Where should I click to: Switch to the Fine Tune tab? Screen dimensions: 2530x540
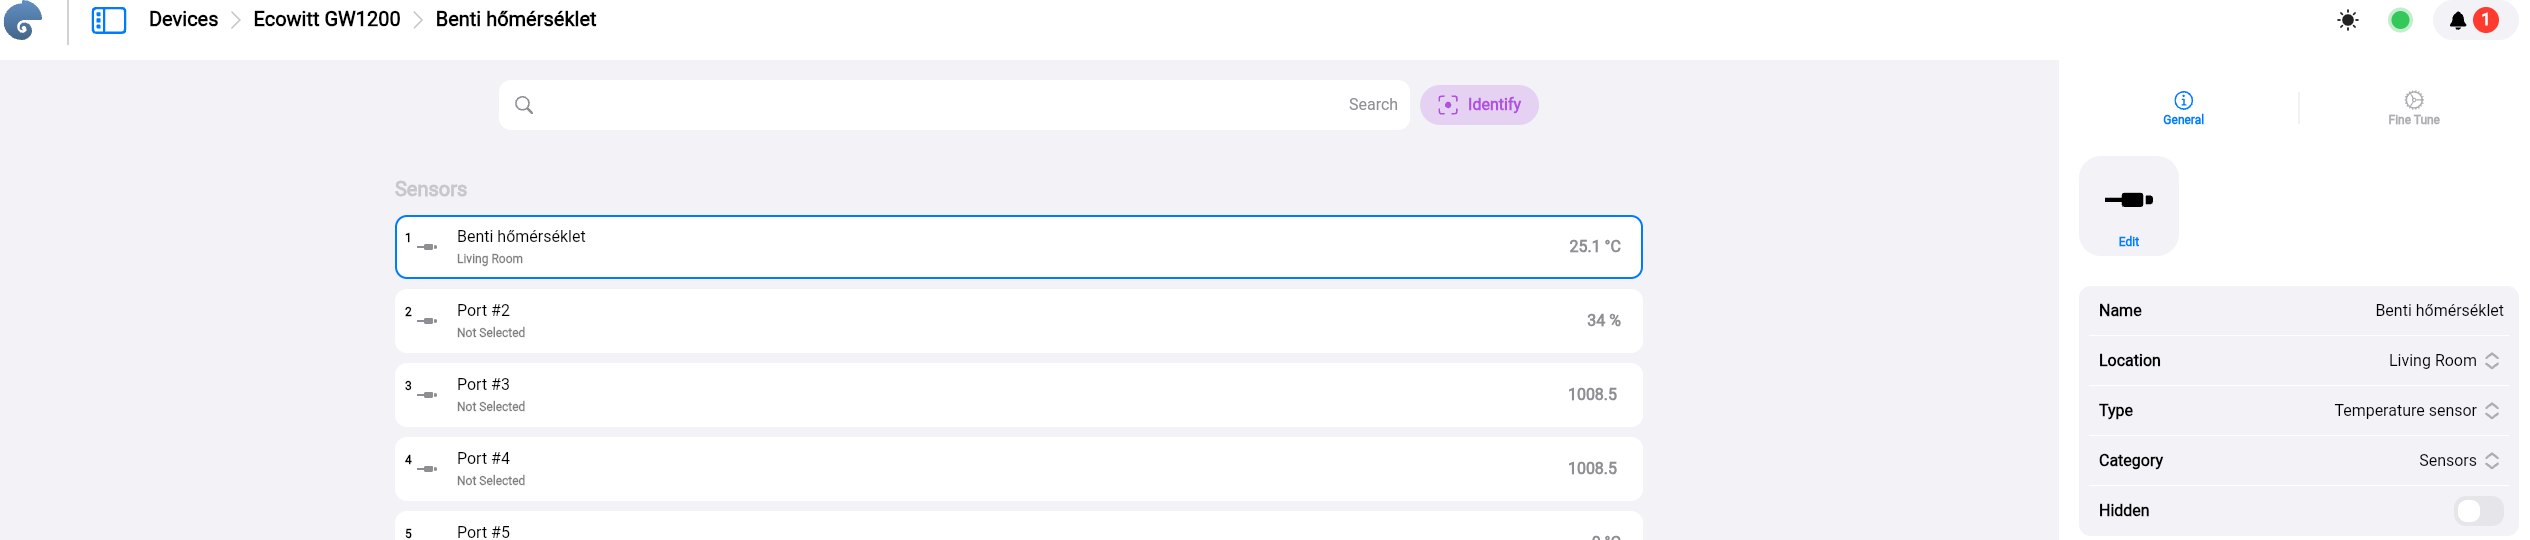pos(2412,107)
